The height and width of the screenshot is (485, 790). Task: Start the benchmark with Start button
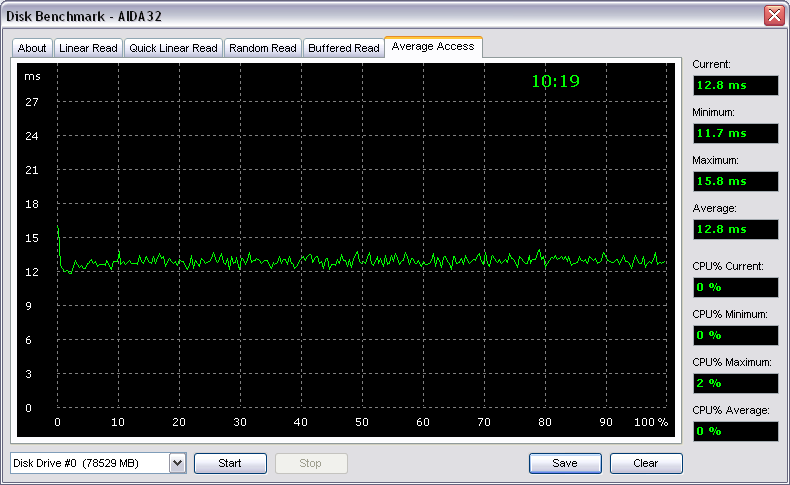click(x=230, y=463)
